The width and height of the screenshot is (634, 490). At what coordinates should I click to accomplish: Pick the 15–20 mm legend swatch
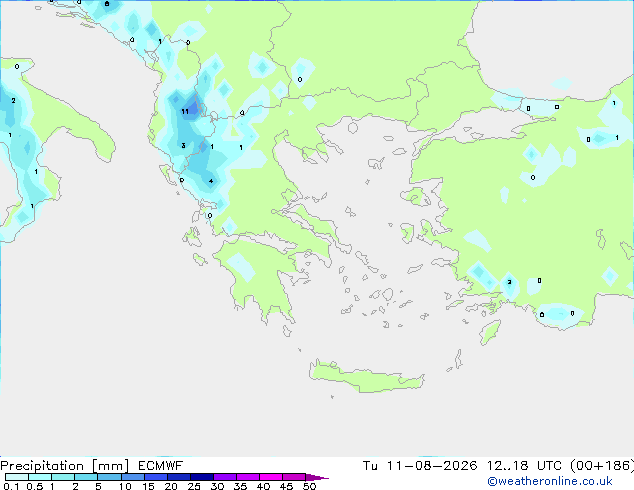(x=156, y=477)
